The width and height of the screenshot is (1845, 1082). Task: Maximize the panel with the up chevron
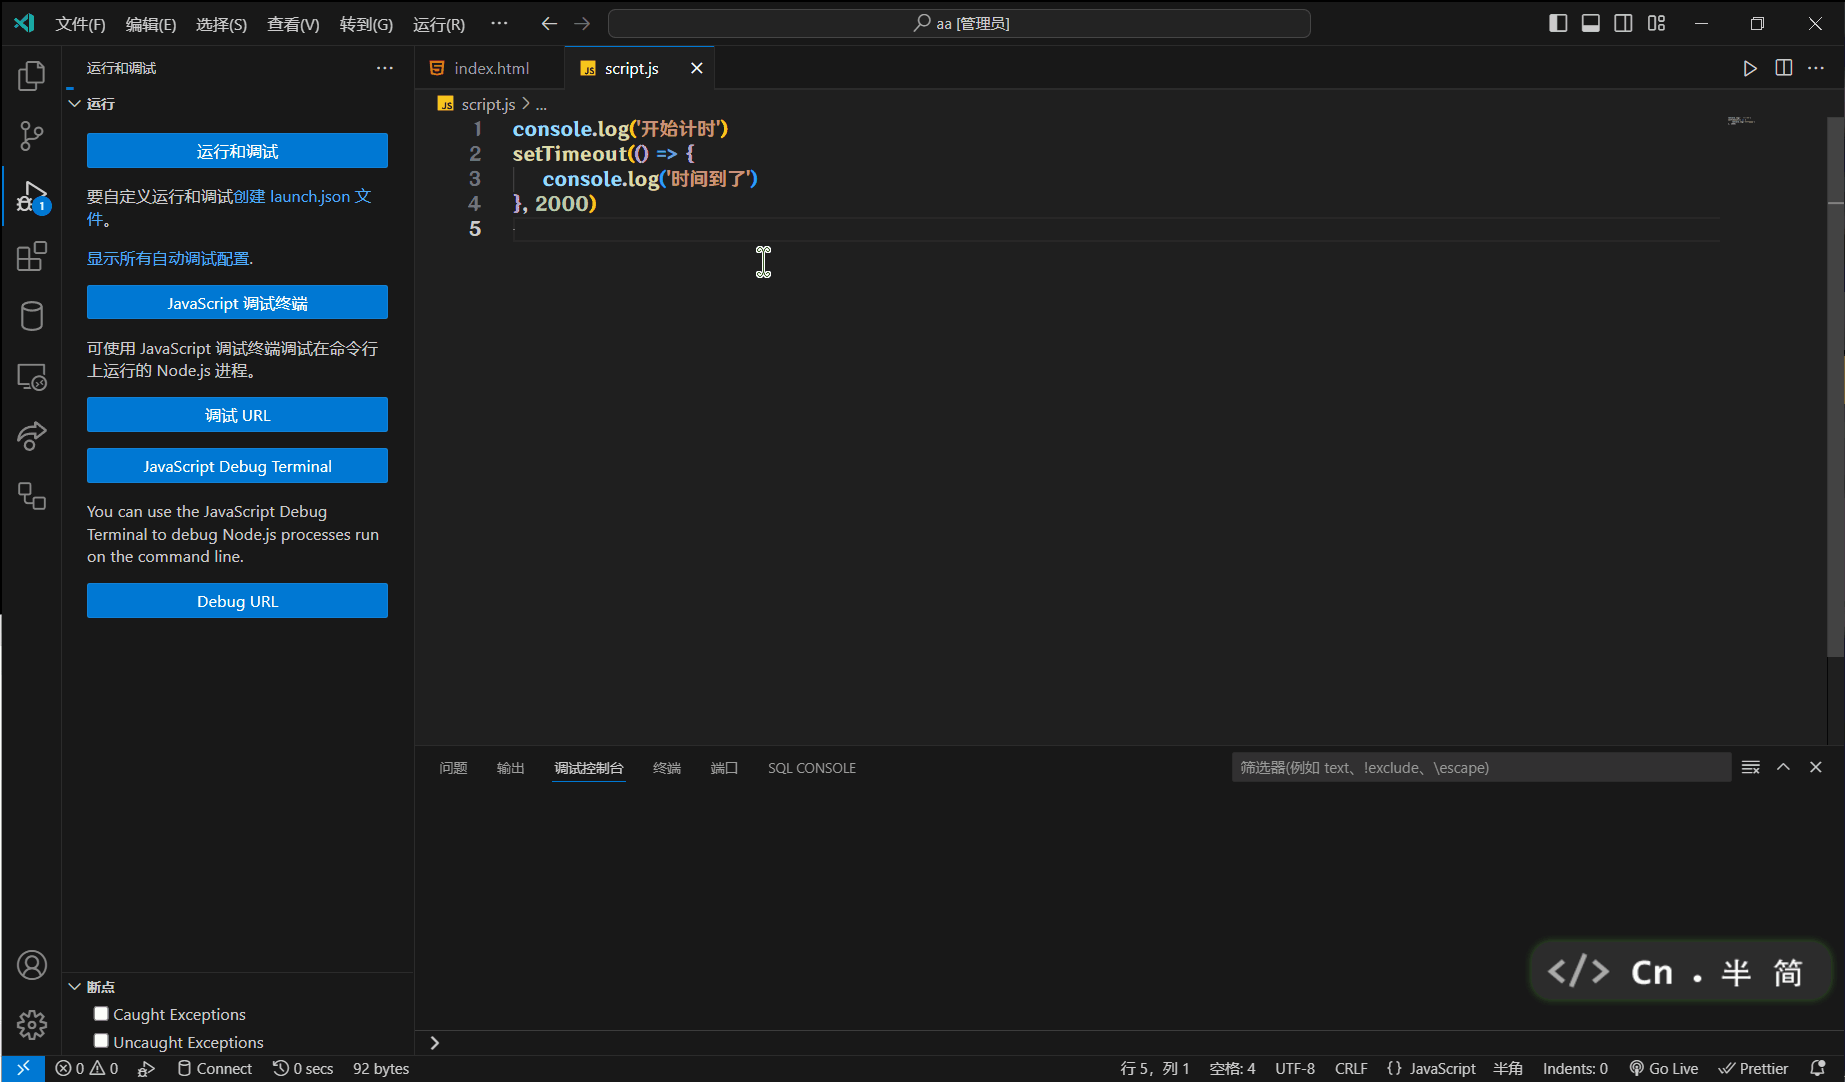pyautogui.click(x=1783, y=768)
